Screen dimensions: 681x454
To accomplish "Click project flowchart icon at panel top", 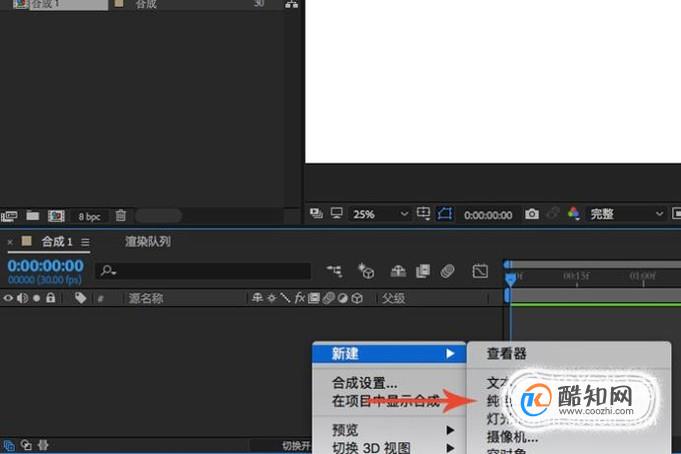I will (x=291, y=4).
